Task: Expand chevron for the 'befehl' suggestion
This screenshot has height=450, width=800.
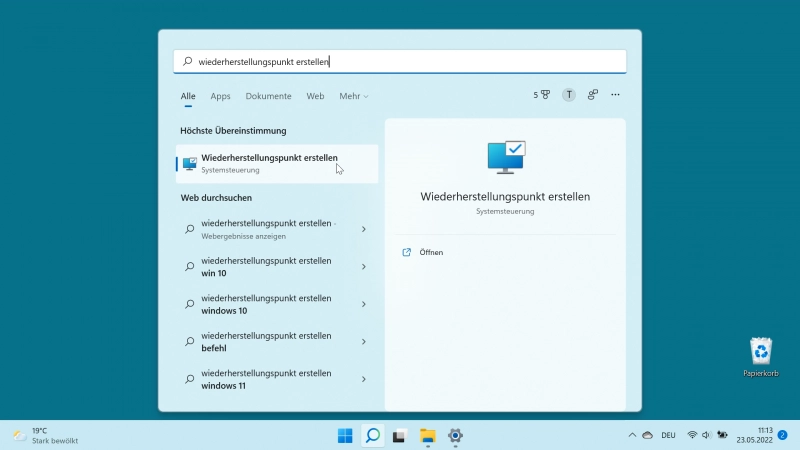Action: [364, 342]
